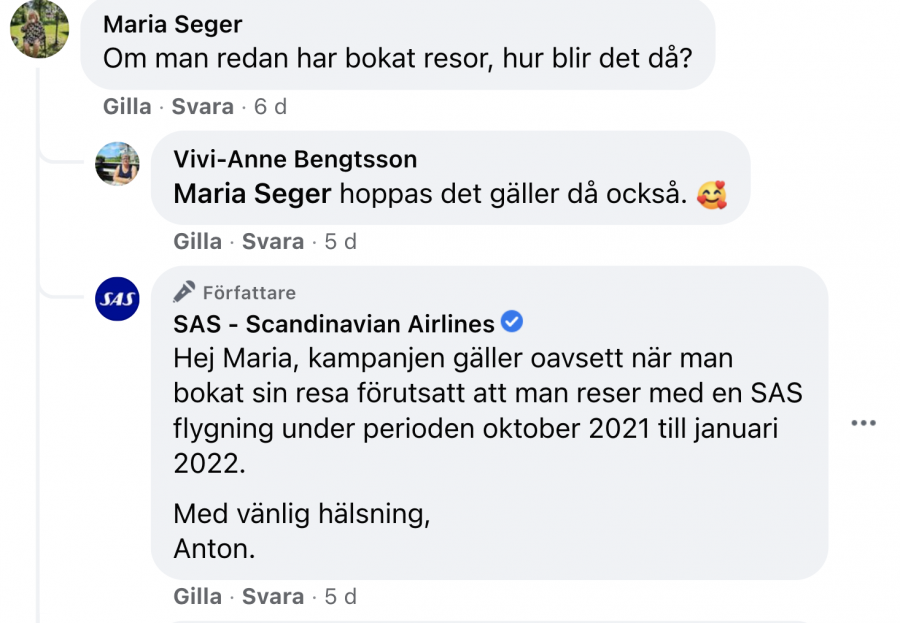Open Maria Seger's profile picture
The height and width of the screenshot is (623, 900).
(39, 27)
